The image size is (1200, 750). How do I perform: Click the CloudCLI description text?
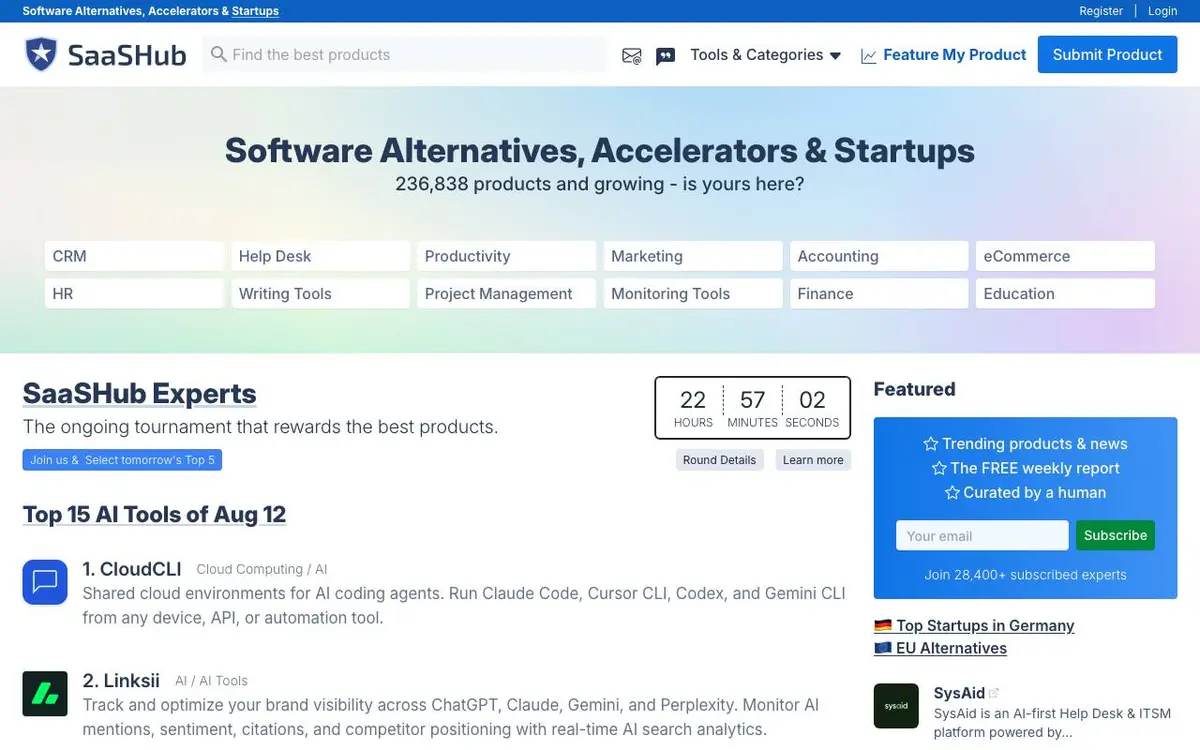tap(464, 605)
